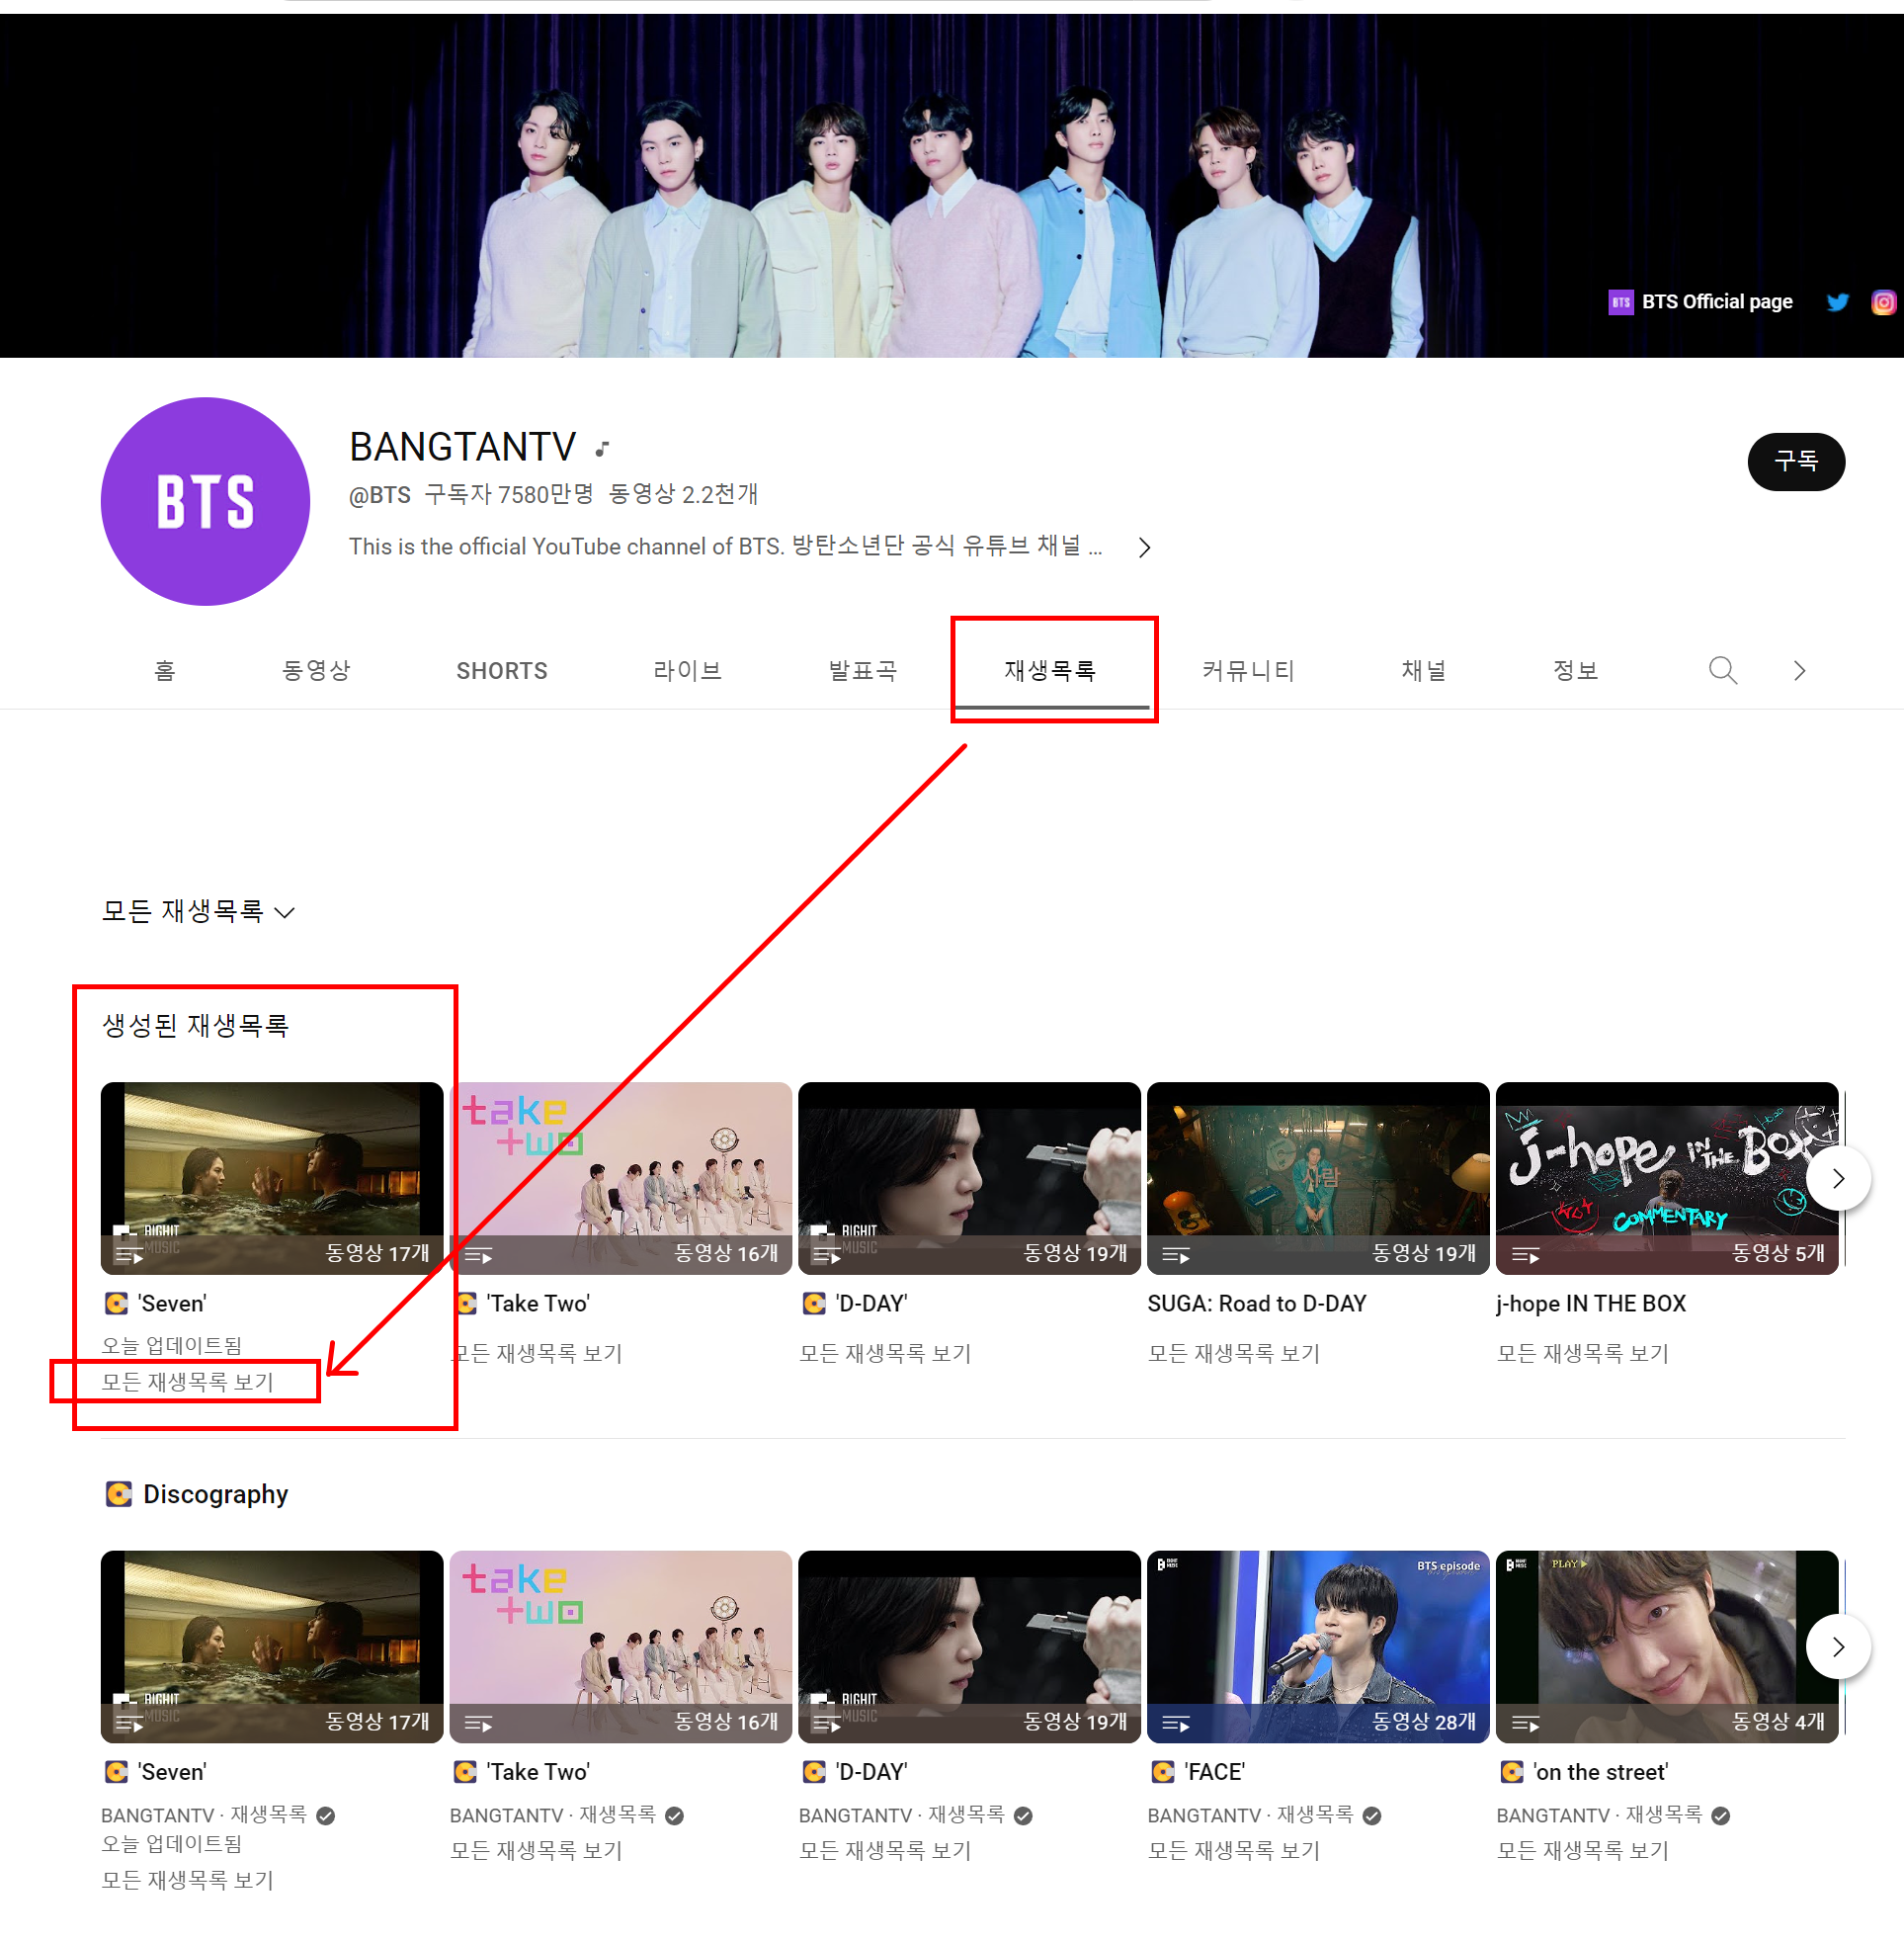Open the 모든 재생목록 sort dropdown
1904x1941 pixels.
[x=199, y=911]
